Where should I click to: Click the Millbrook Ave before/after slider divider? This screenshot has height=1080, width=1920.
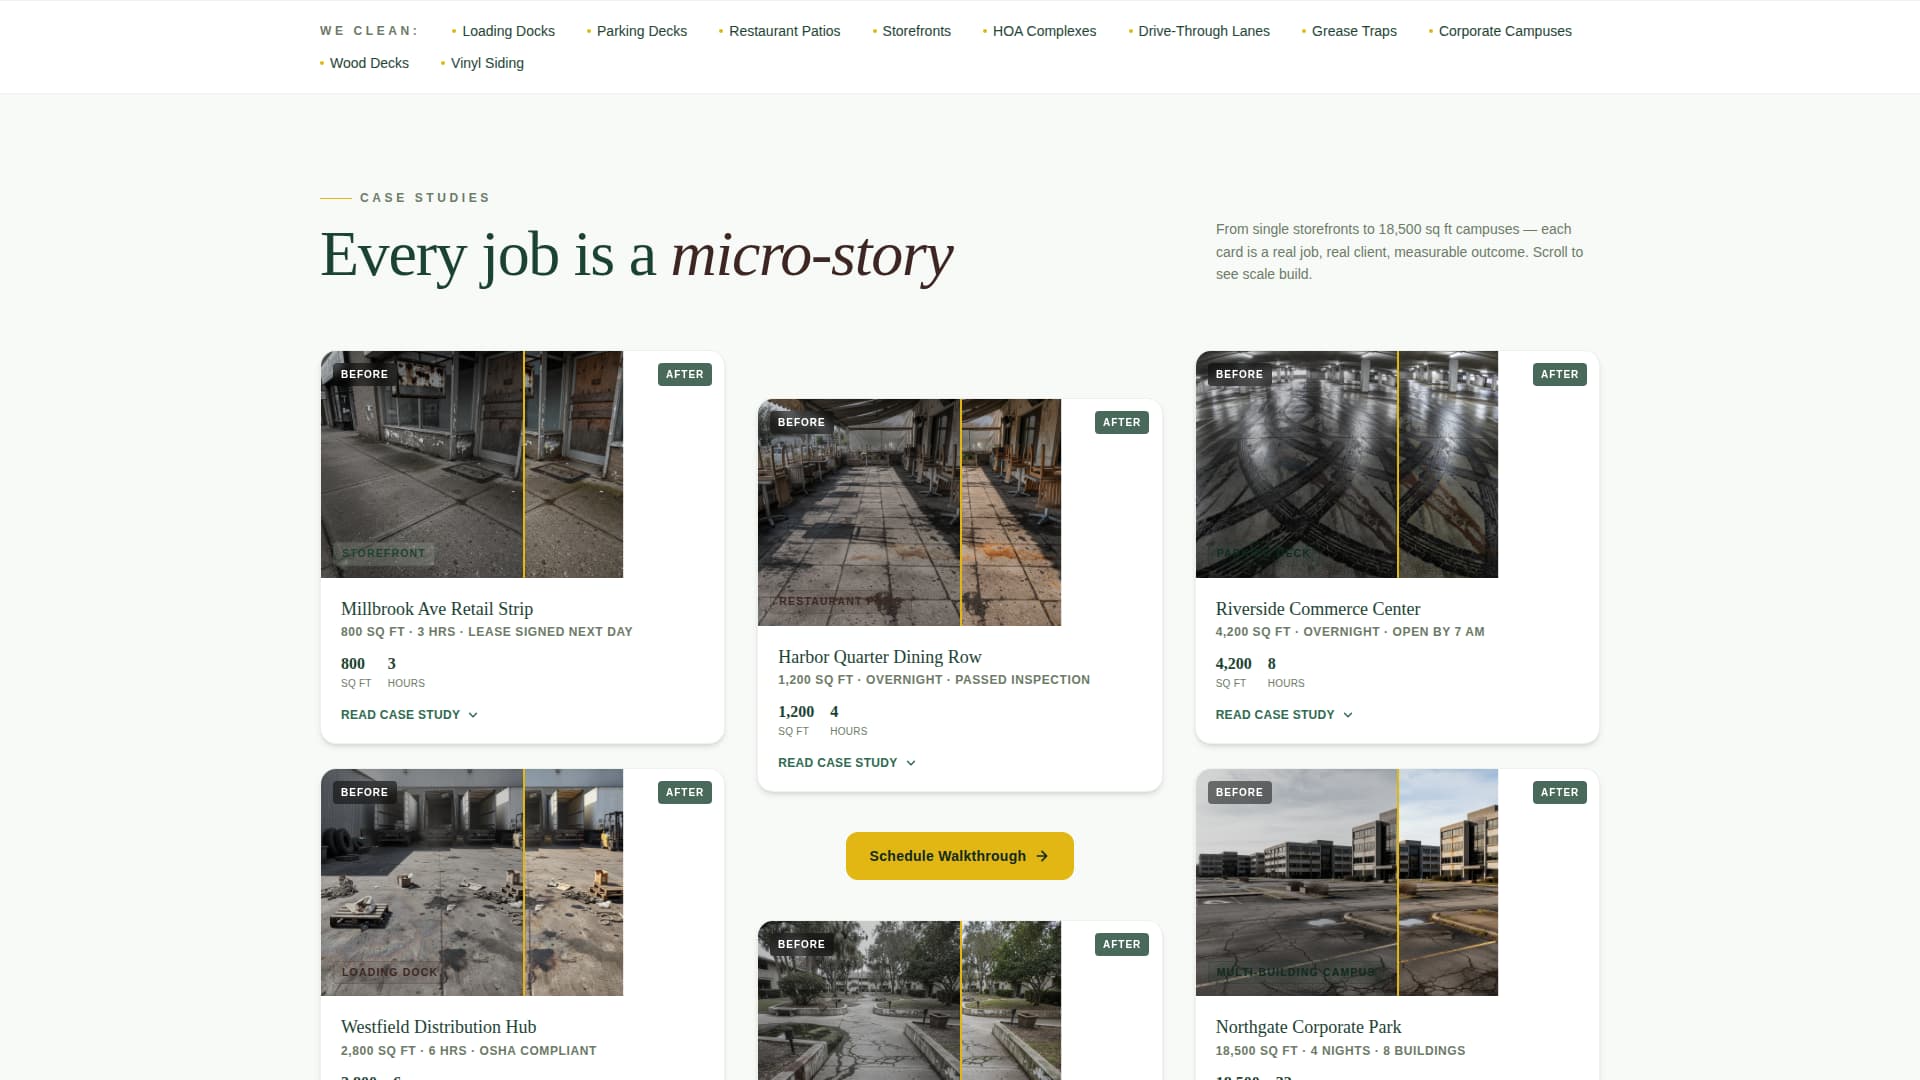tap(524, 464)
